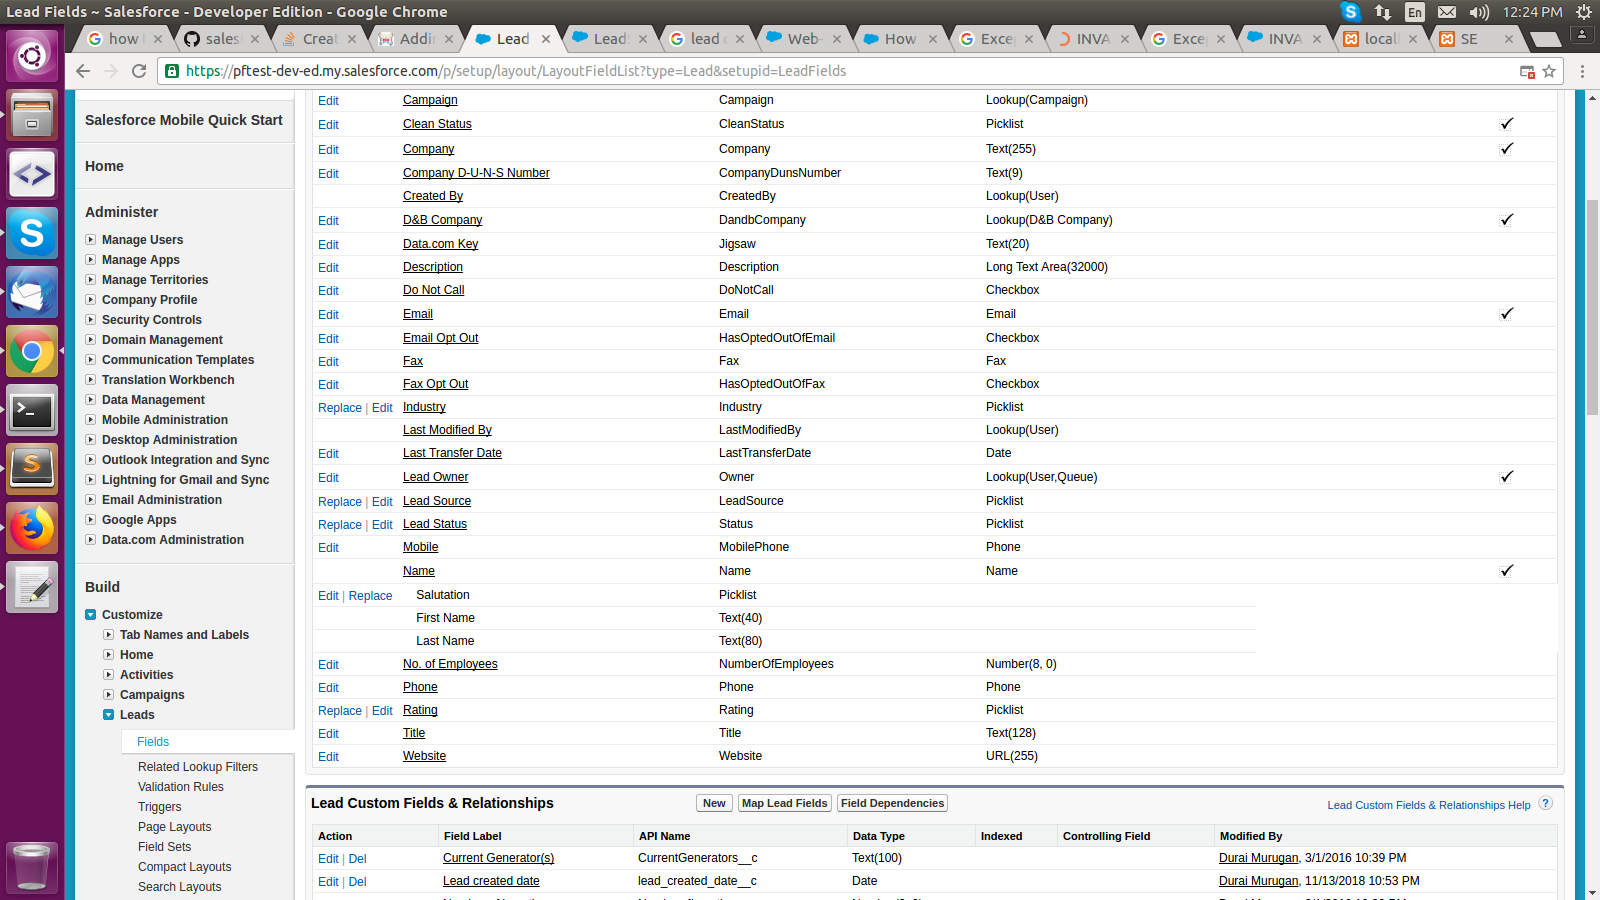Open Related Lookup Filters
Image resolution: width=1600 pixels, height=900 pixels.
(198, 767)
